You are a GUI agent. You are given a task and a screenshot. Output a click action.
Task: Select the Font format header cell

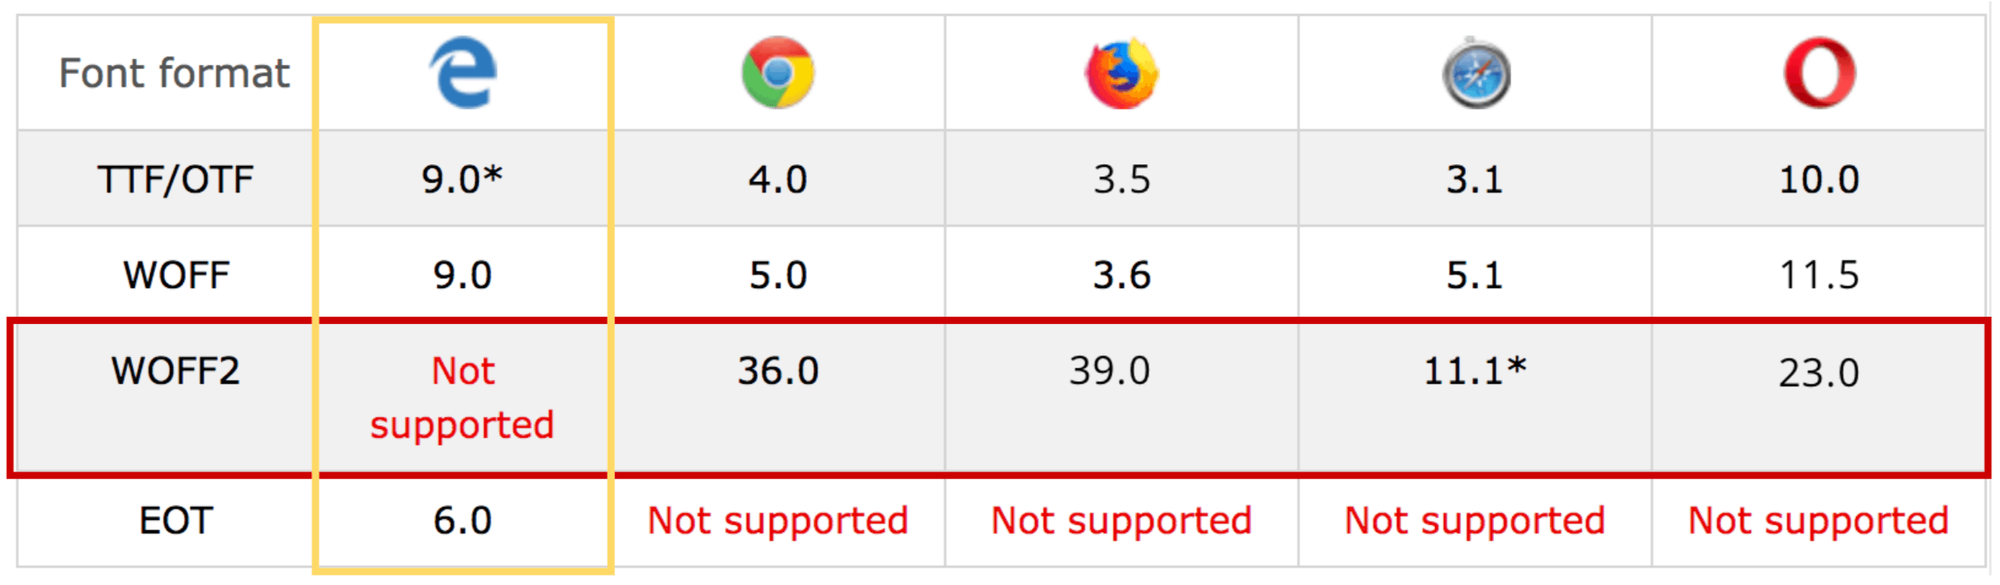174,74
